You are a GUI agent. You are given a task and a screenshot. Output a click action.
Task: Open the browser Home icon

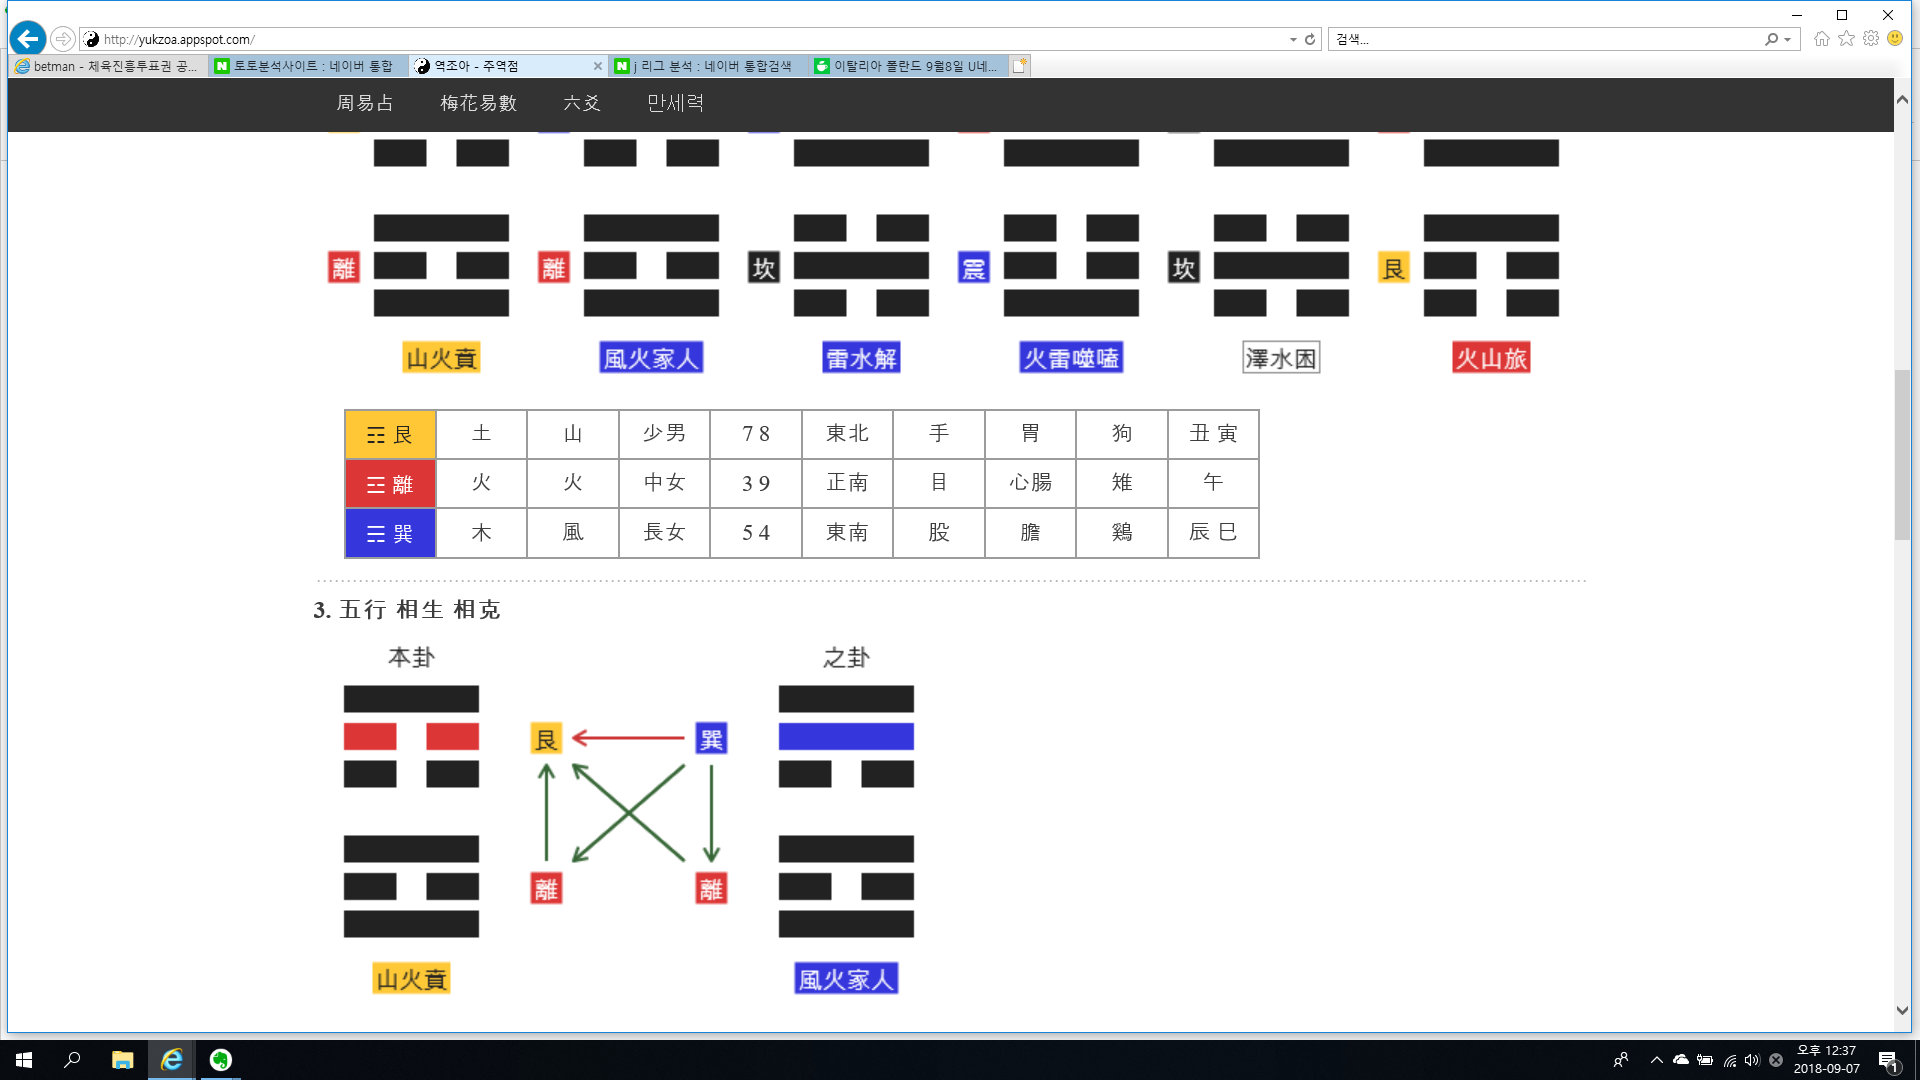(x=1822, y=38)
